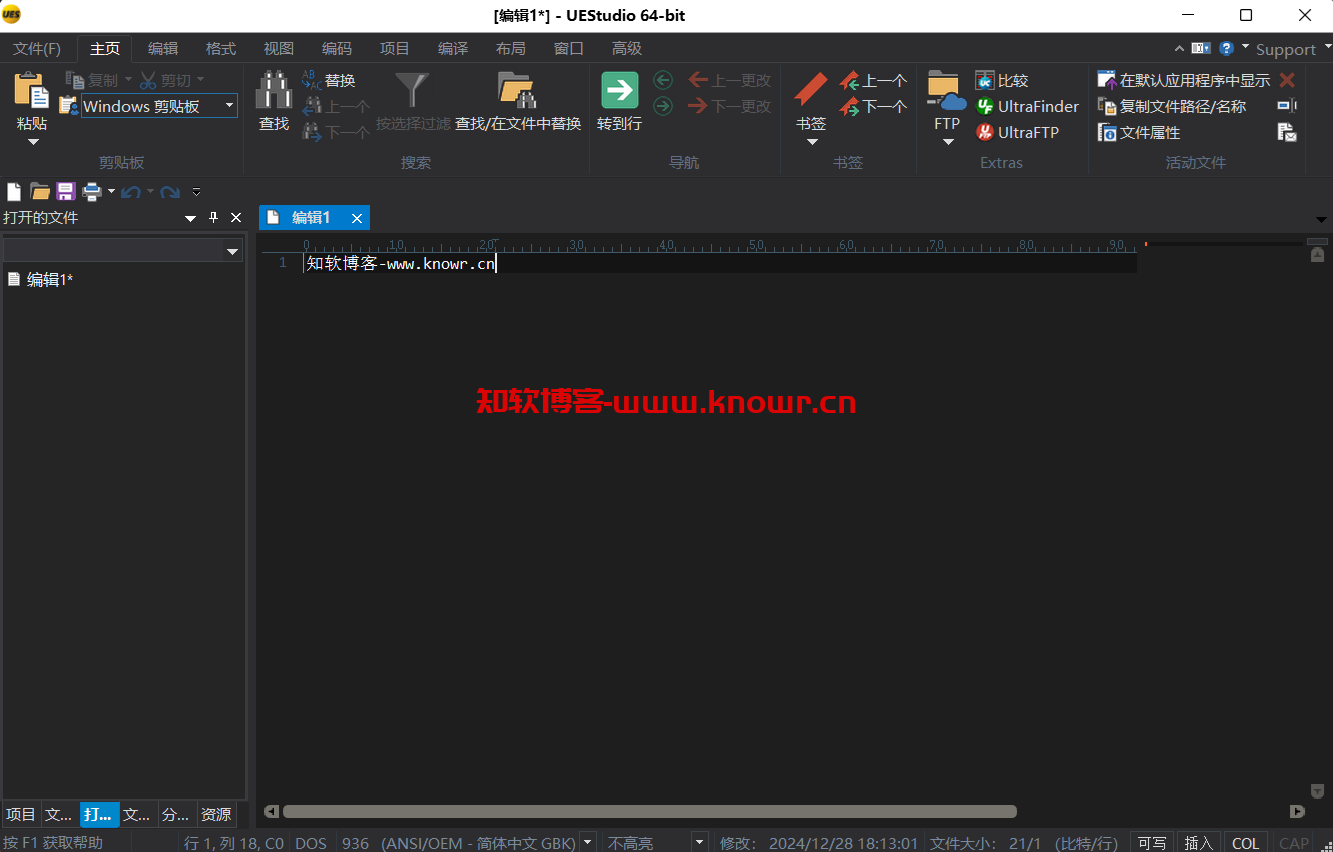Expand the Paste (粘贴) dropdown arrow
Viewport: 1333px width, 852px height.
pos(32,142)
